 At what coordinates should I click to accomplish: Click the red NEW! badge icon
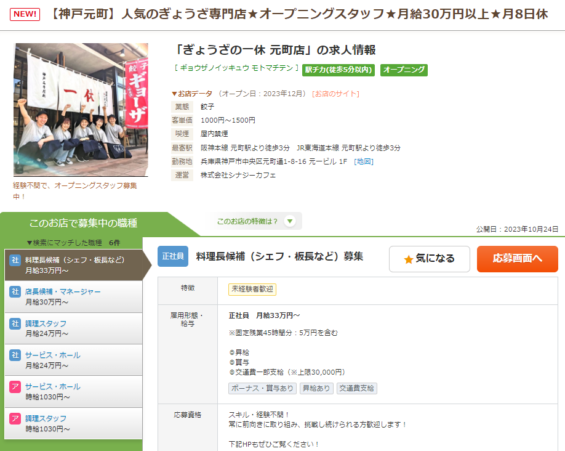coord(25,14)
